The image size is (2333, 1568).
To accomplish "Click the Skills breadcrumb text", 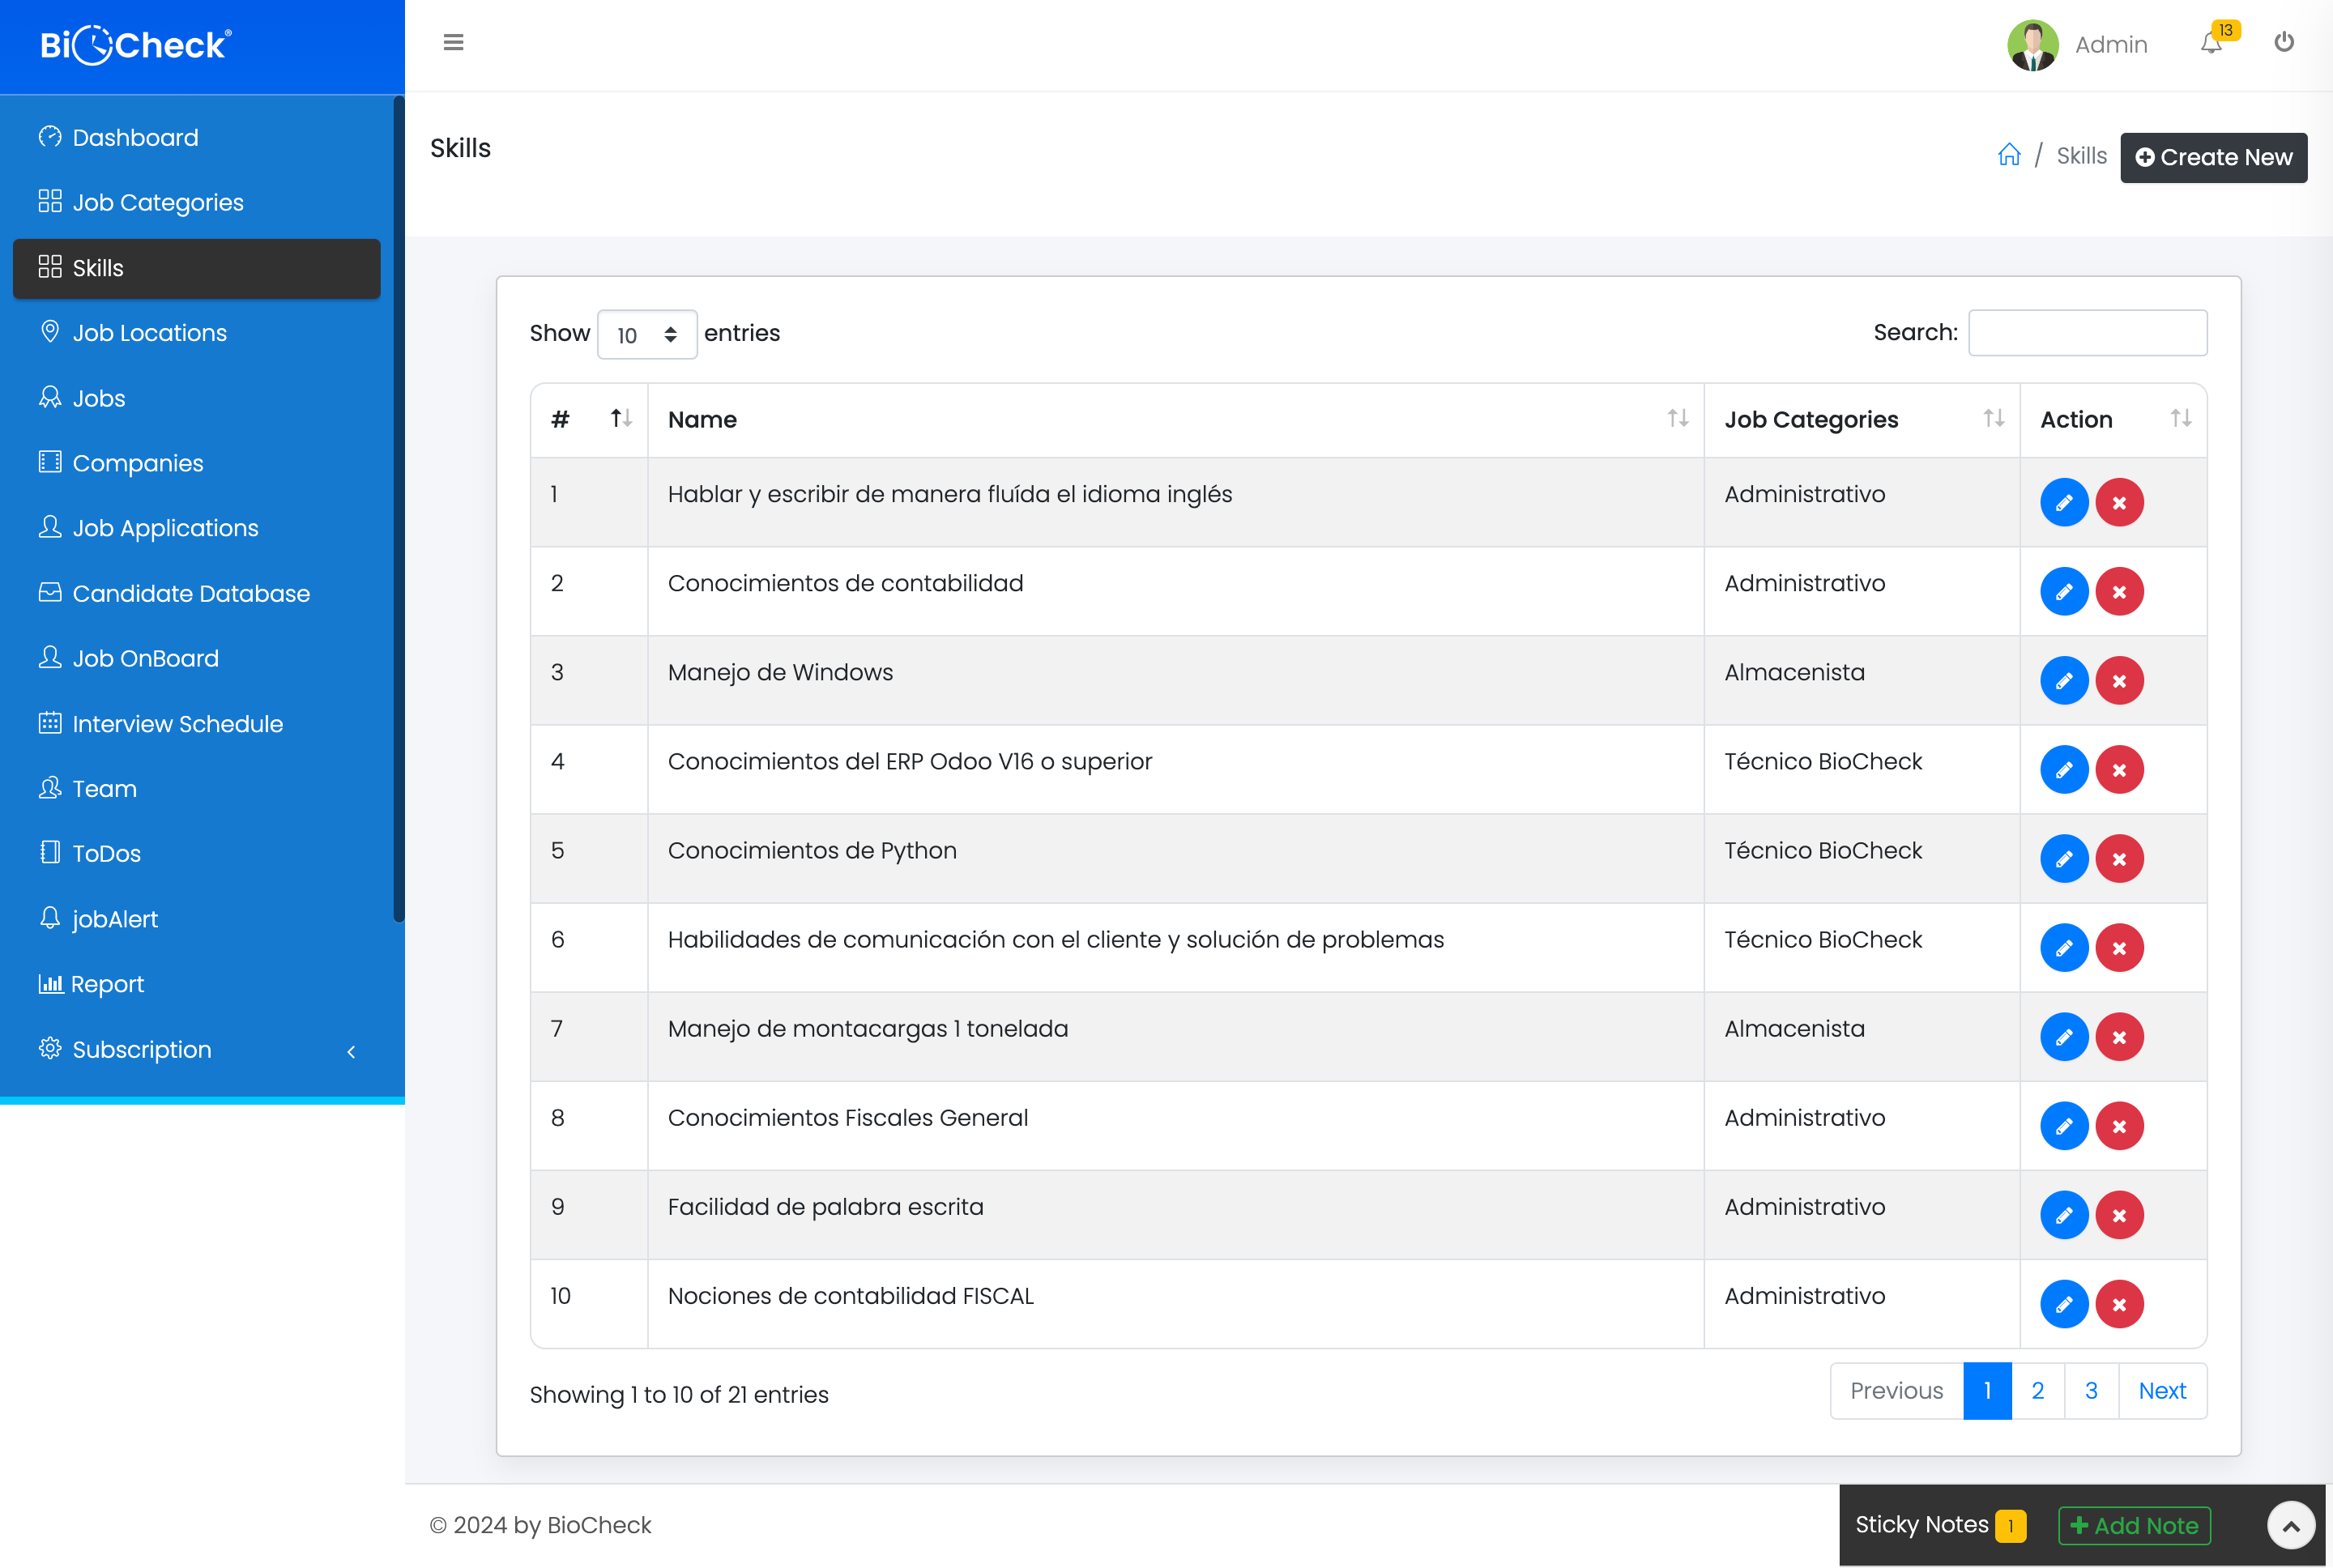I will [x=2081, y=156].
